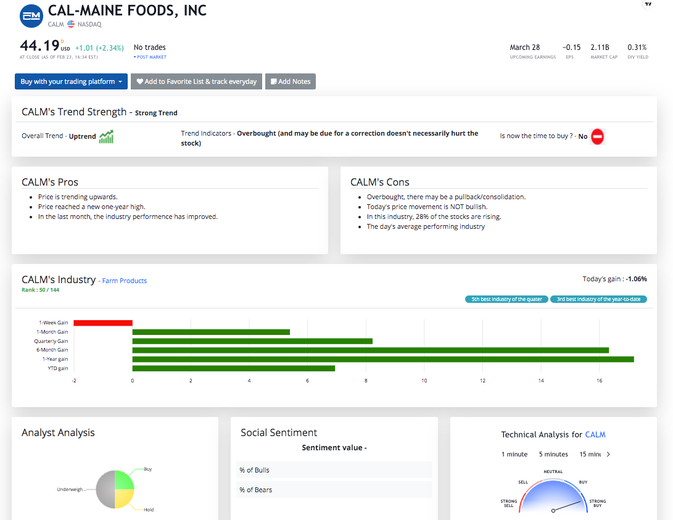Click the Rank : 50 / 144 text

pos(40,290)
